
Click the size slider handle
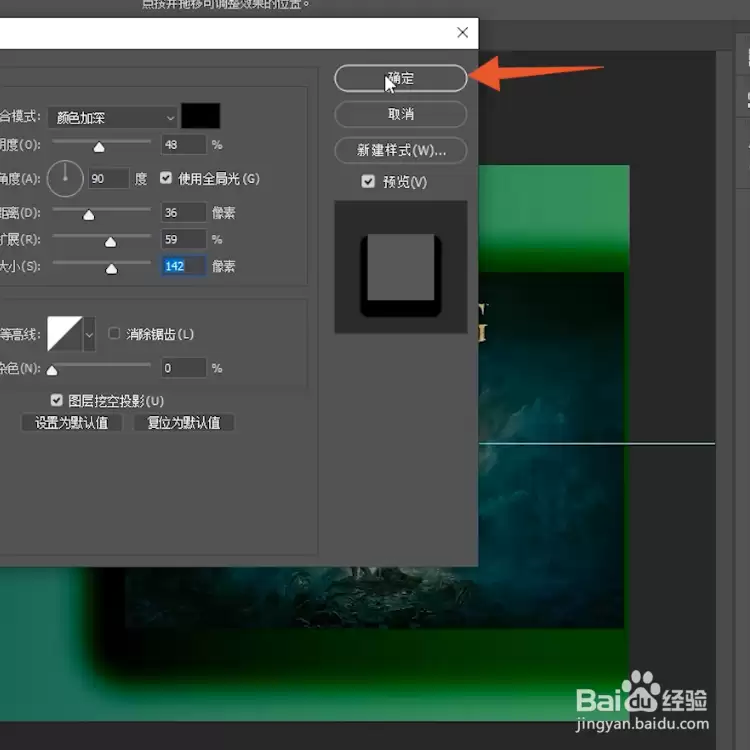pyautogui.click(x=111, y=269)
